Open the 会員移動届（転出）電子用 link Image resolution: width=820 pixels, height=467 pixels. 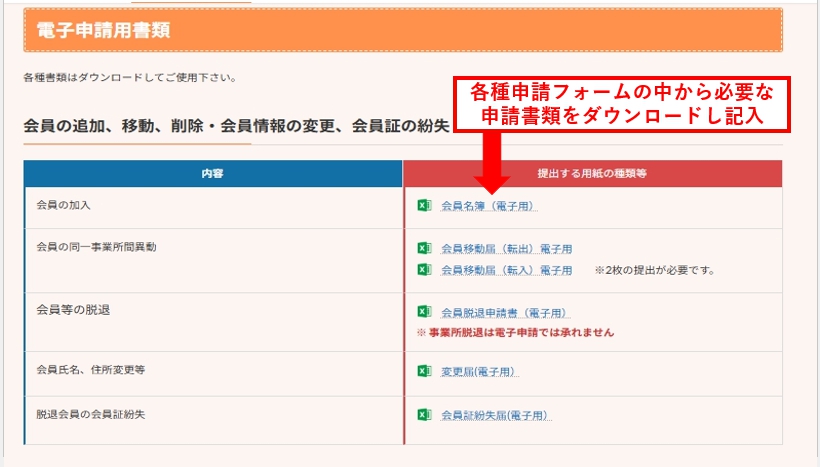click(x=506, y=248)
